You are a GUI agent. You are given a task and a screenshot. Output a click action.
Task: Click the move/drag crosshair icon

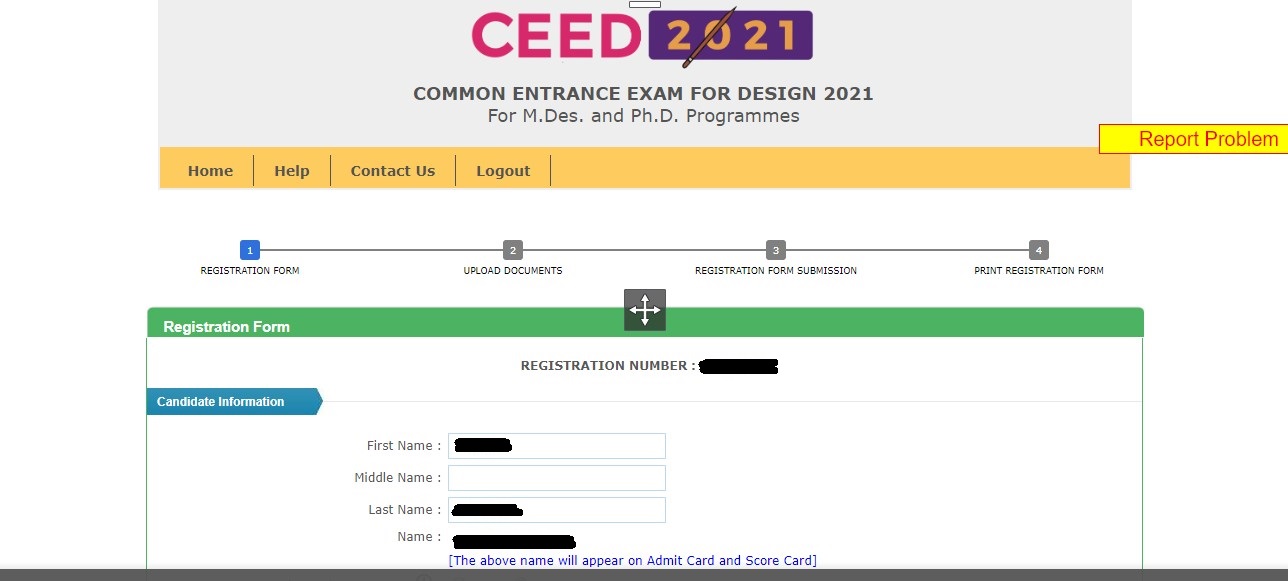point(644,310)
